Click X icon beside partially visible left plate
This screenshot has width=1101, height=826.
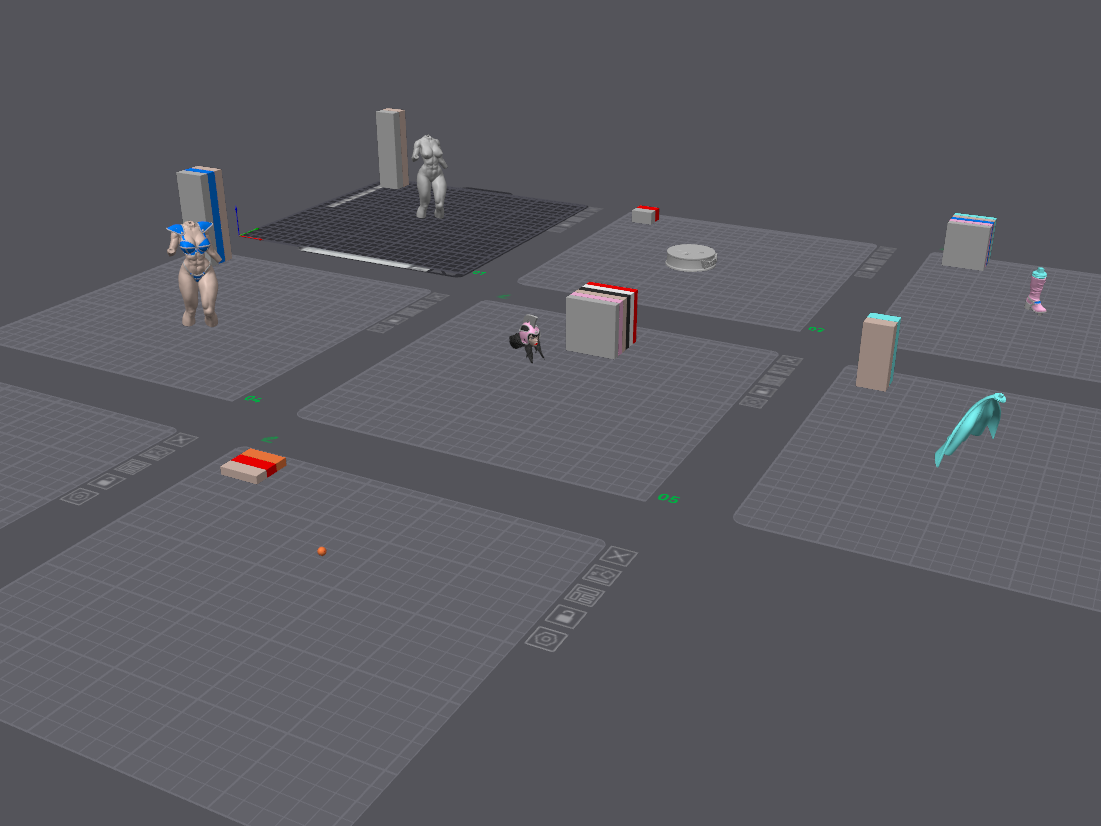(181, 440)
